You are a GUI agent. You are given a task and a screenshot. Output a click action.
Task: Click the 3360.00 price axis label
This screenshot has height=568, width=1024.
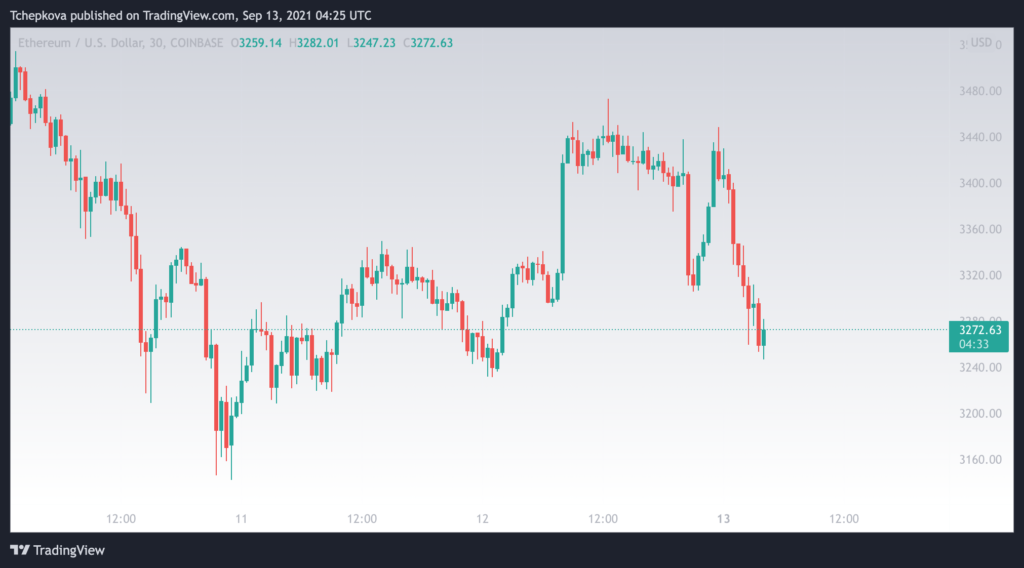coord(980,229)
